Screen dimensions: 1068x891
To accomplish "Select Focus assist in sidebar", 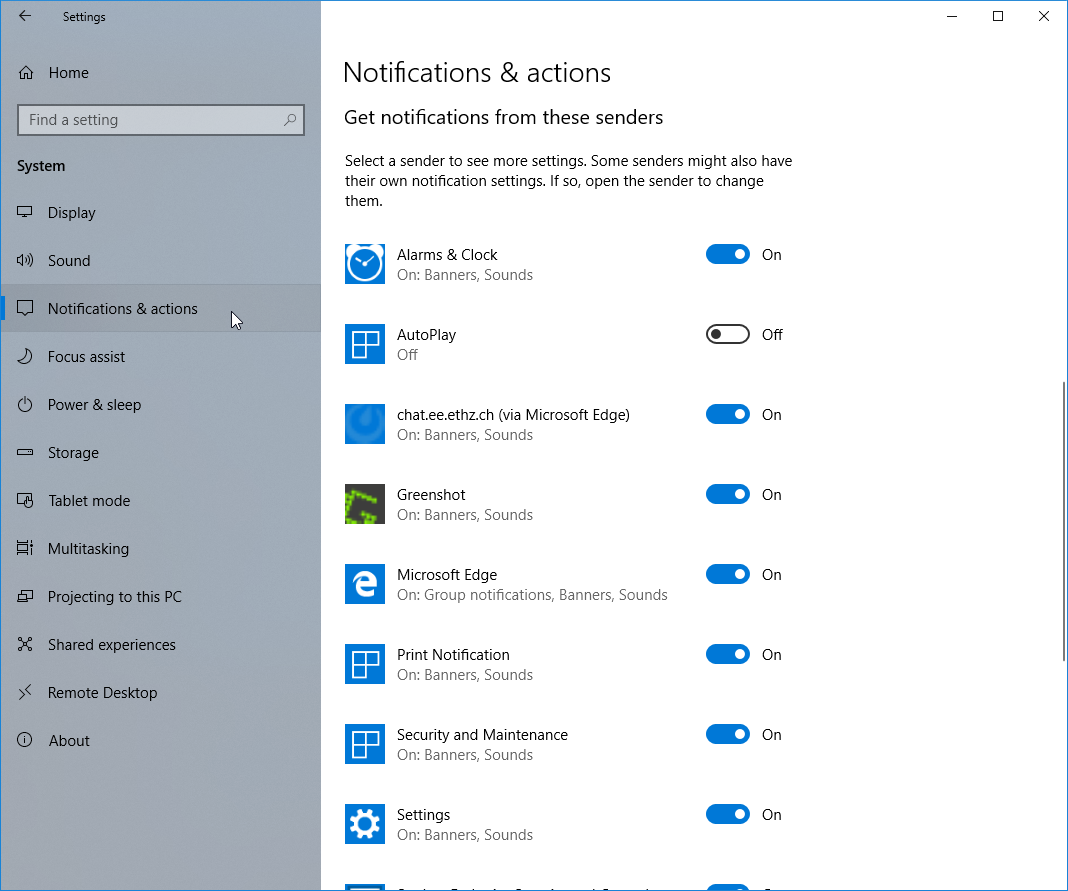I will [161, 356].
